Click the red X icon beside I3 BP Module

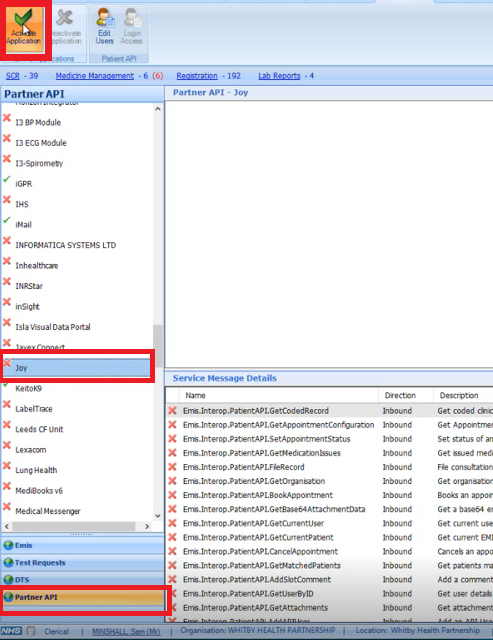[x=7, y=118]
